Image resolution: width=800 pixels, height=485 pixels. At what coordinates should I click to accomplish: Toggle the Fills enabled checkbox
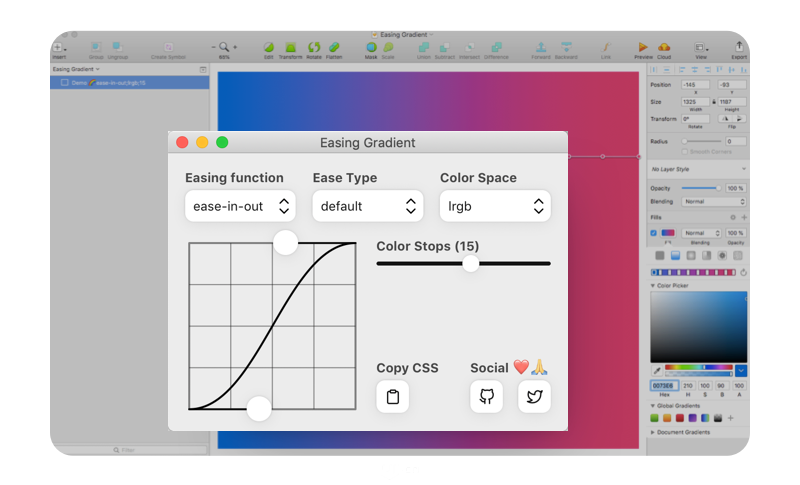click(x=653, y=232)
